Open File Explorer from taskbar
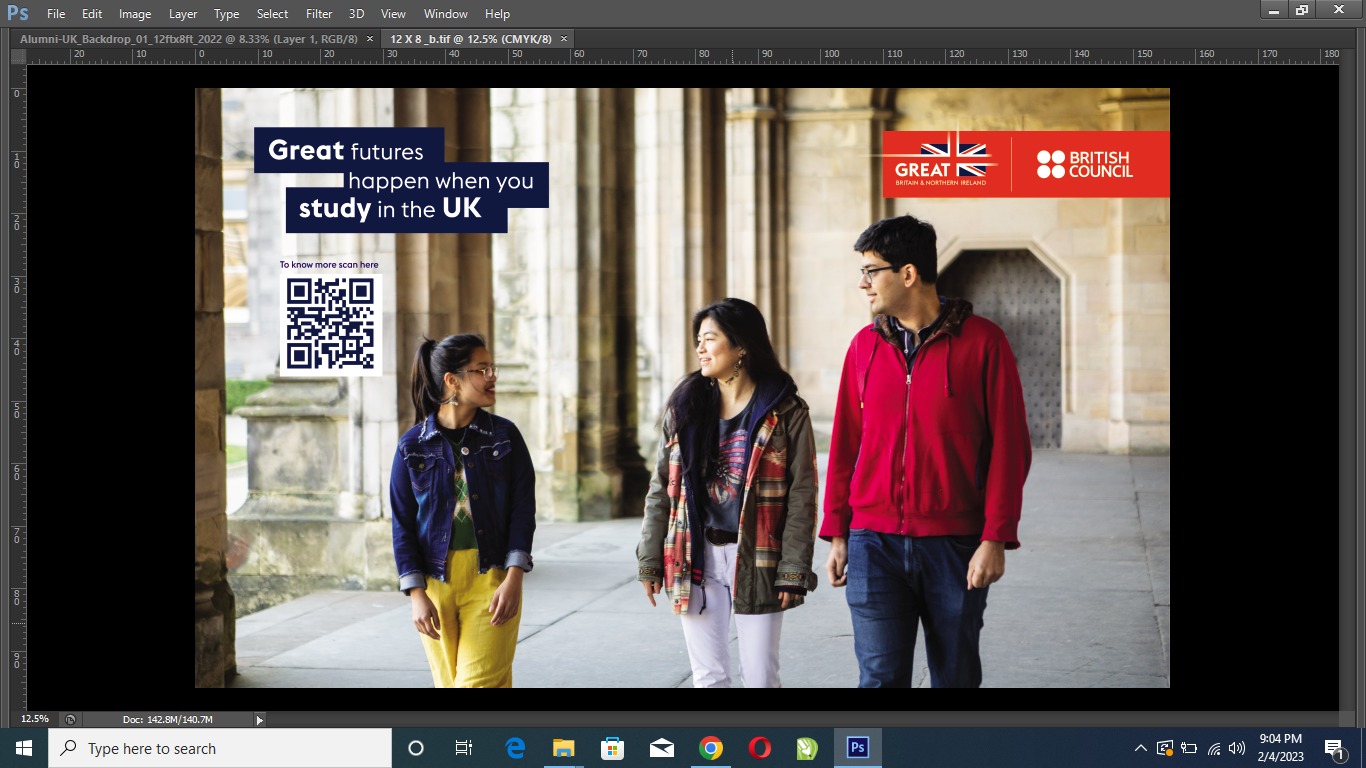1366x768 pixels. pos(564,748)
